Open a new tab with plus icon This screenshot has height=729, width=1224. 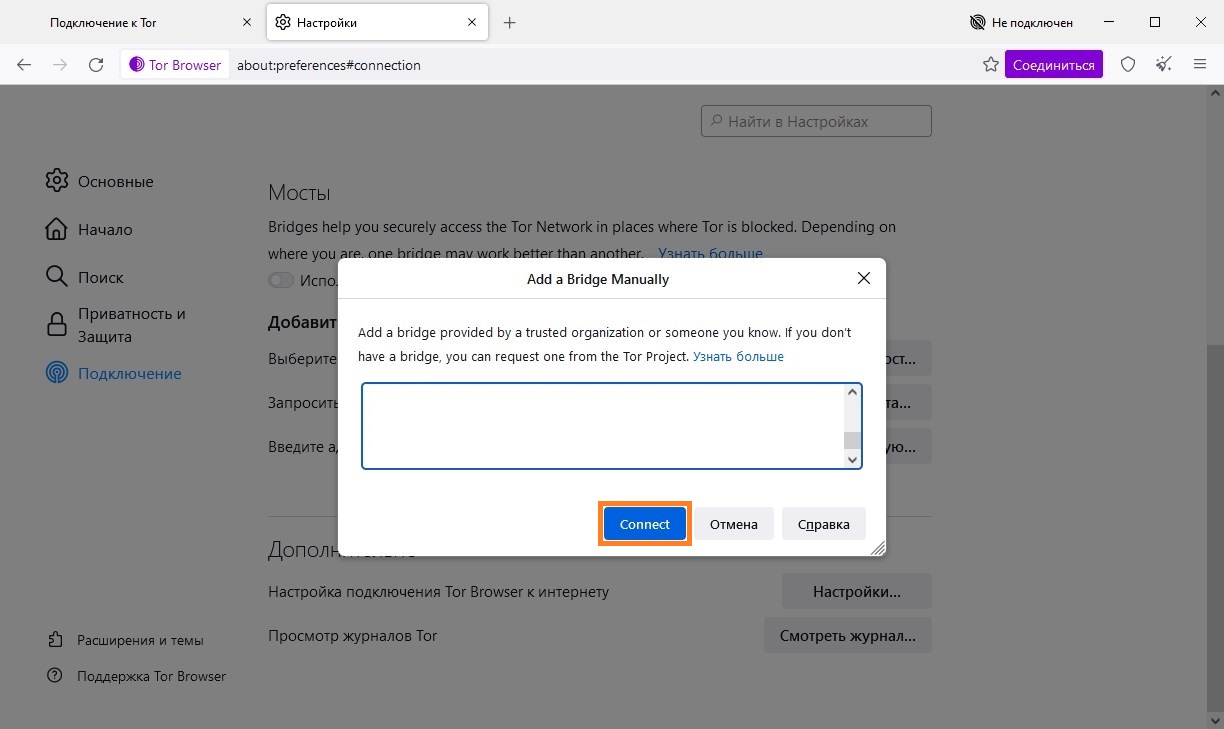pos(509,22)
